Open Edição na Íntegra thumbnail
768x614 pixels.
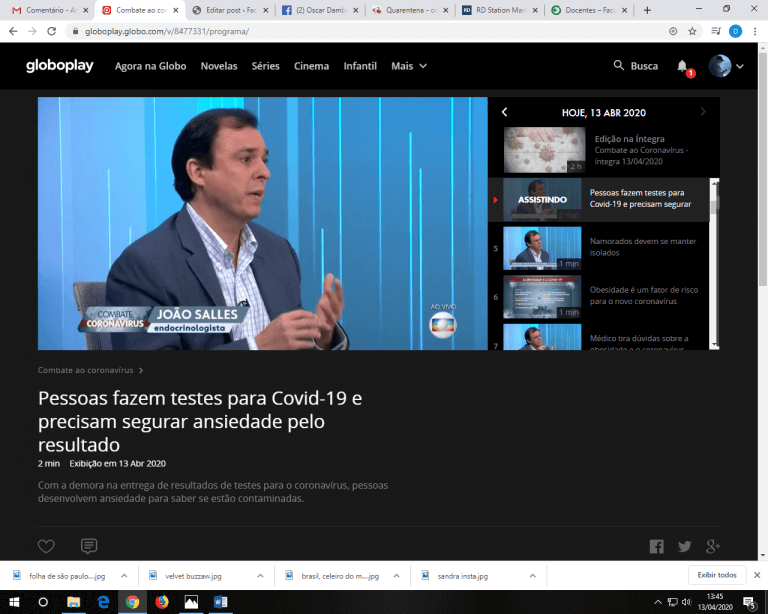point(544,150)
